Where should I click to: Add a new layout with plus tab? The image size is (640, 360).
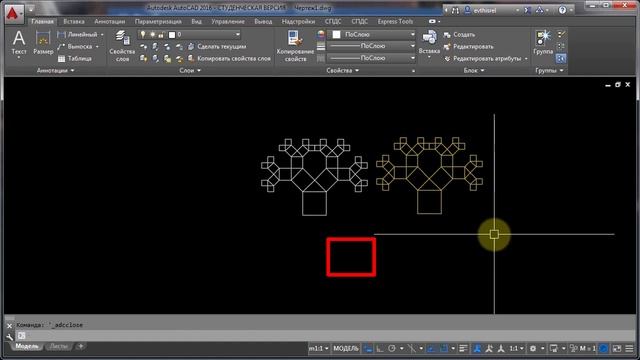tap(80, 347)
